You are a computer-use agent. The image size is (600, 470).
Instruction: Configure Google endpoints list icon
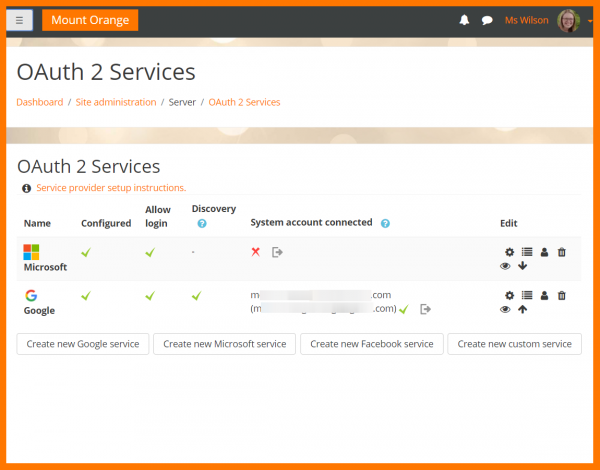point(527,295)
